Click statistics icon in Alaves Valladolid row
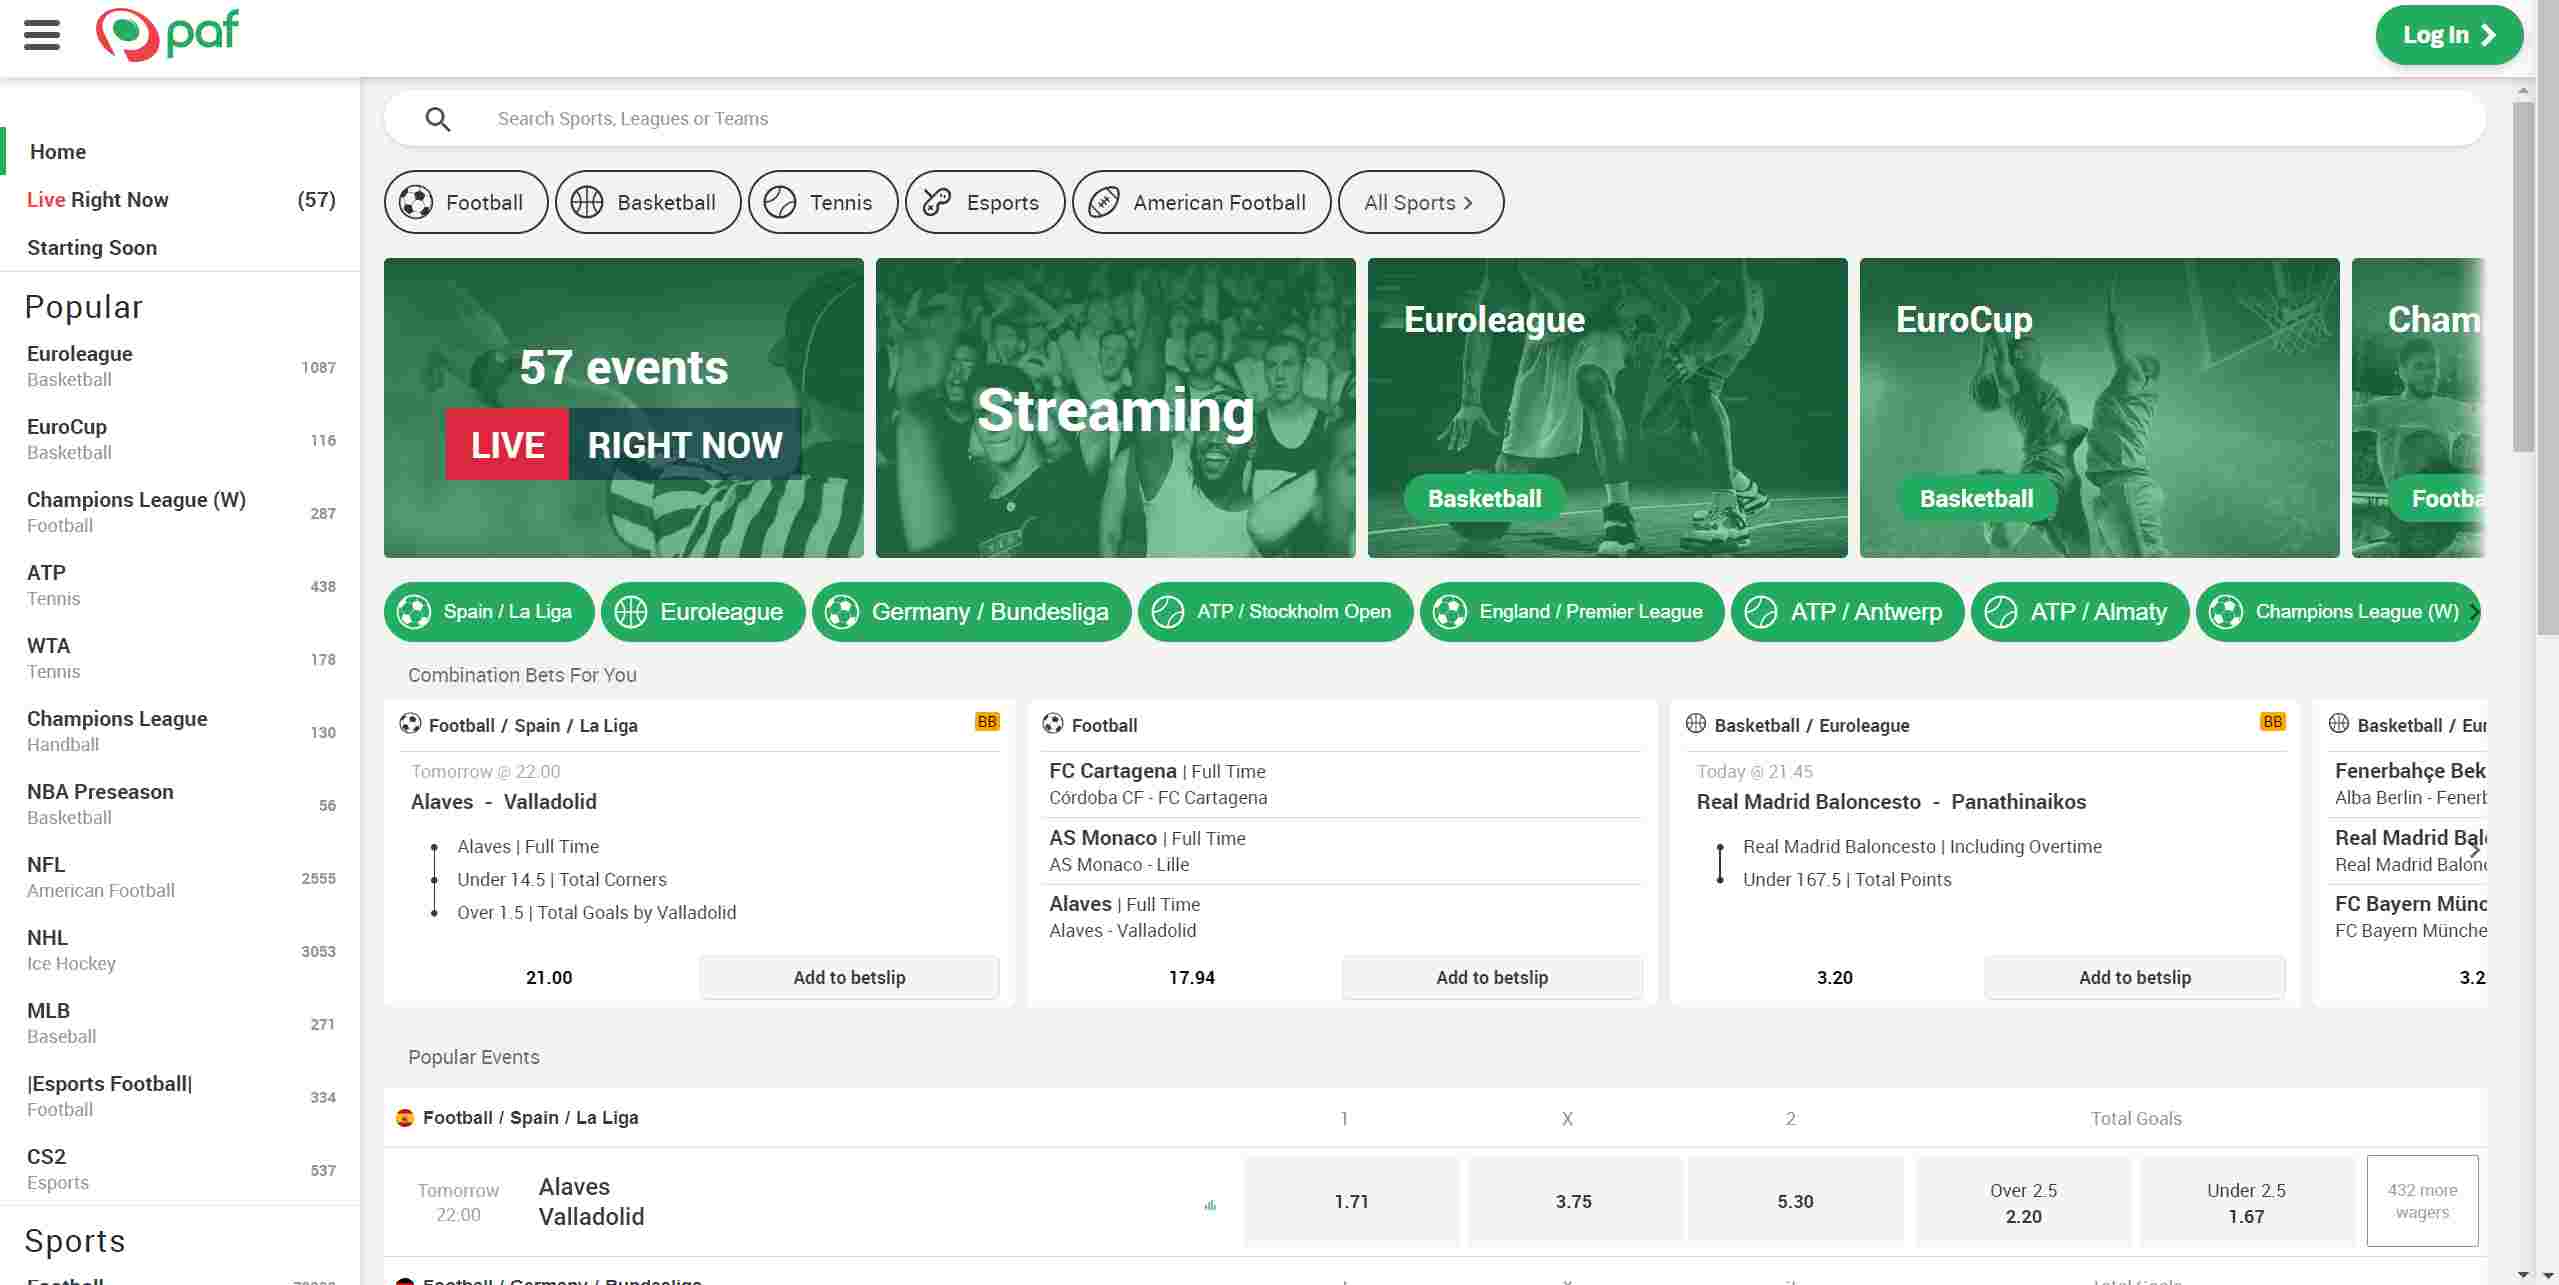This screenshot has height=1285, width=2559. pyautogui.click(x=1210, y=1205)
